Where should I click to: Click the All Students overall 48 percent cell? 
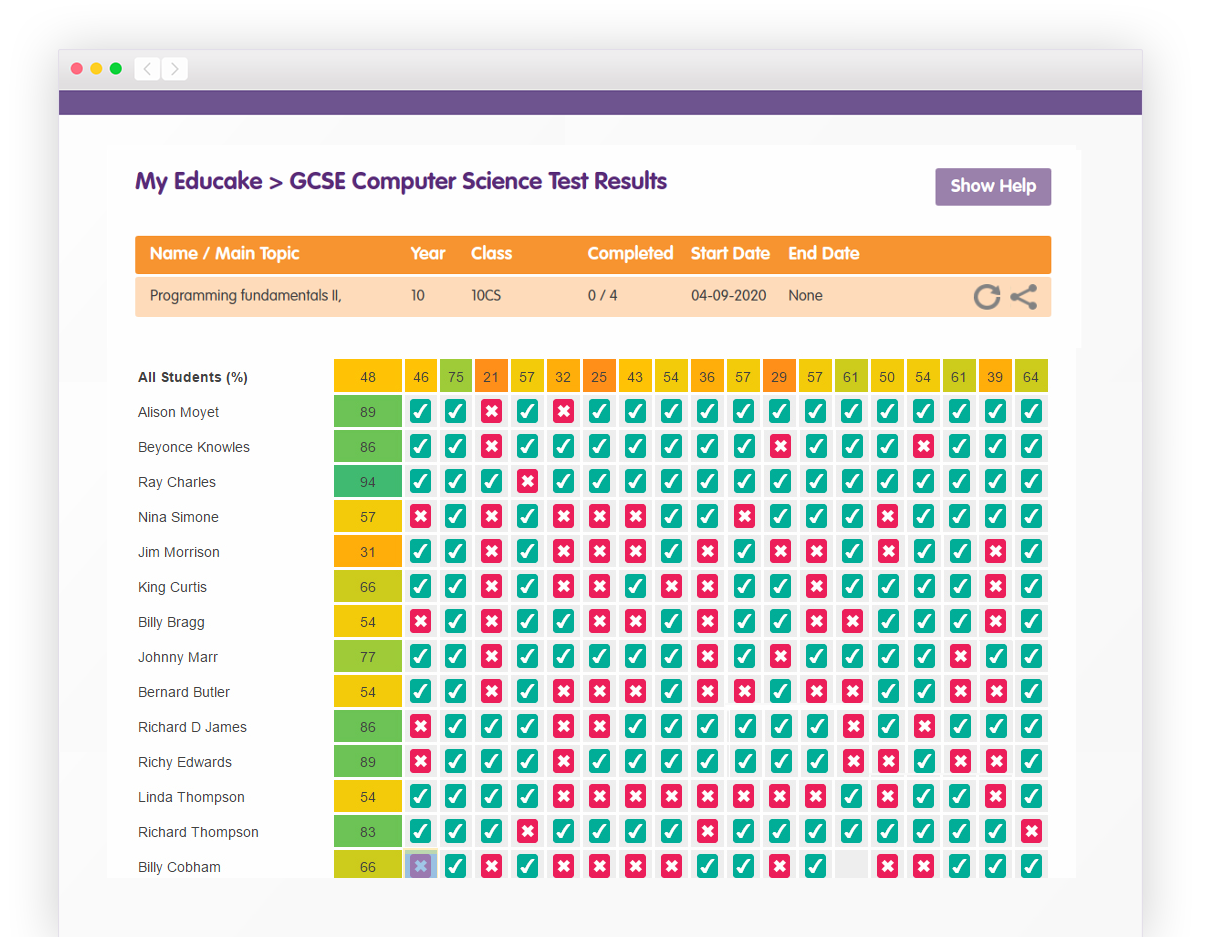pyautogui.click(x=368, y=376)
